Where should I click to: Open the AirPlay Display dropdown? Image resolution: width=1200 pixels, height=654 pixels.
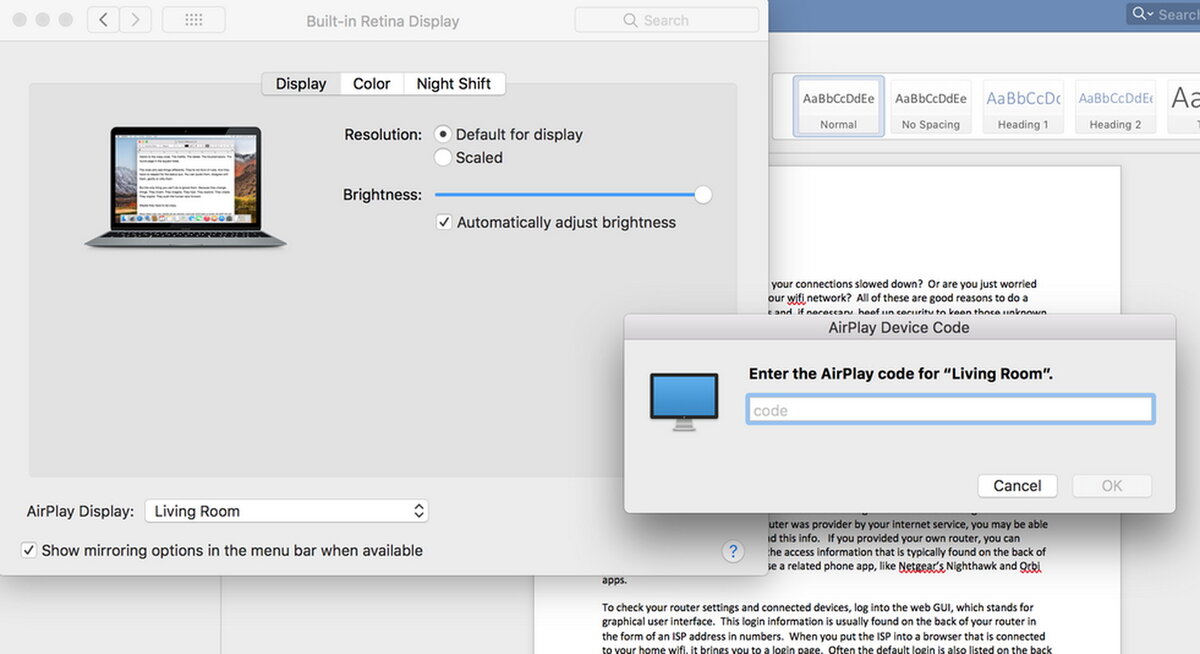pos(287,511)
